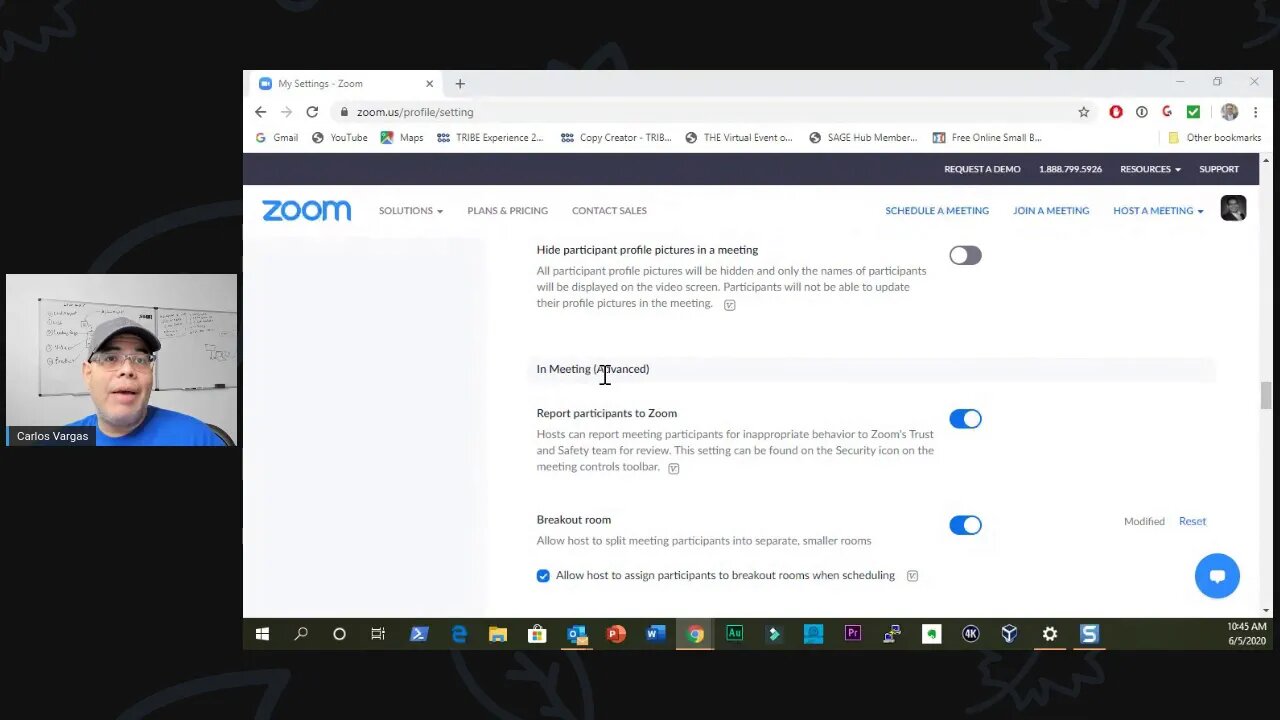Toggle Hide participant profile pictures switch
Viewport: 1280px width, 720px height.
(x=965, y=256)
